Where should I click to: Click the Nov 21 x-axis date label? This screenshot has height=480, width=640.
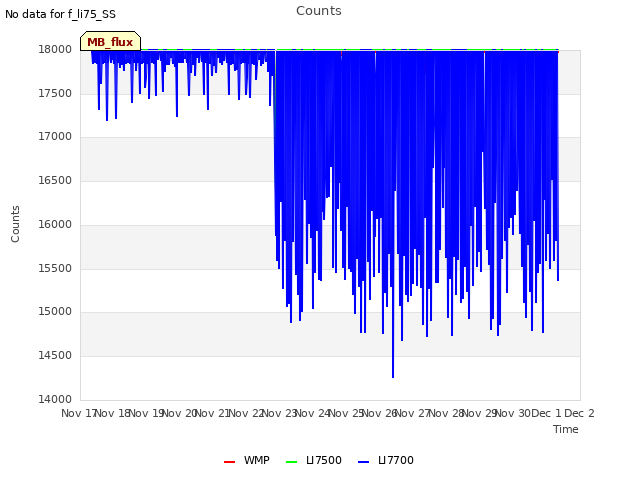(x=213, y=413)
